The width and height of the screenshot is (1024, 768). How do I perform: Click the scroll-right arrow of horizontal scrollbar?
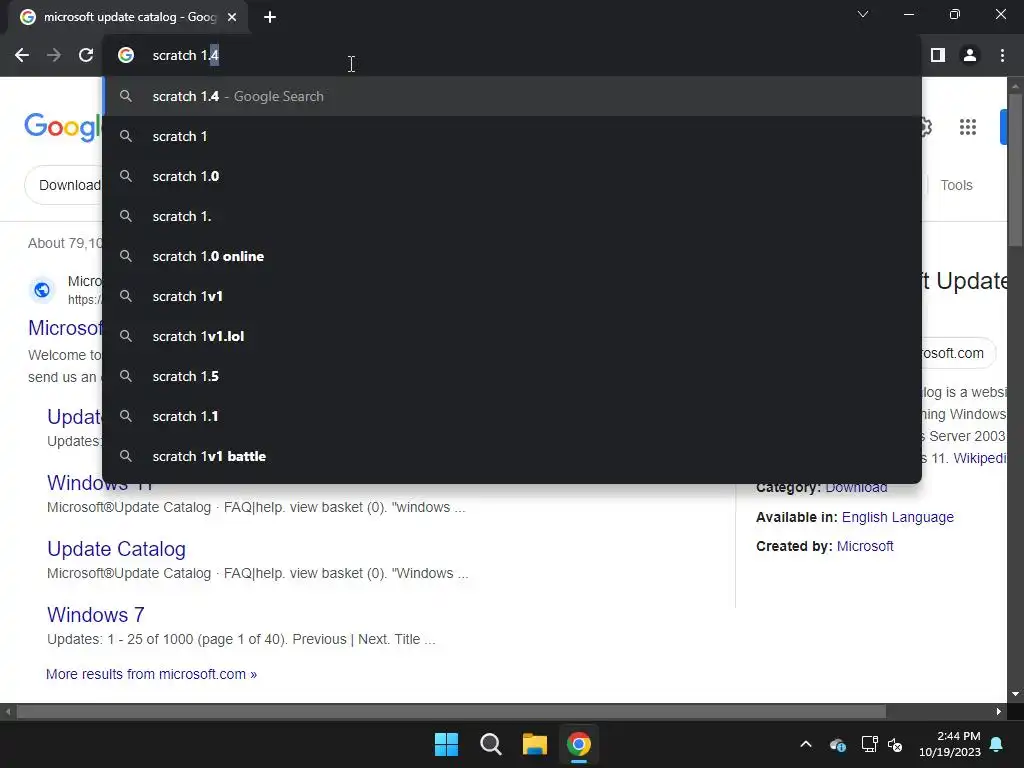(999, 711)
